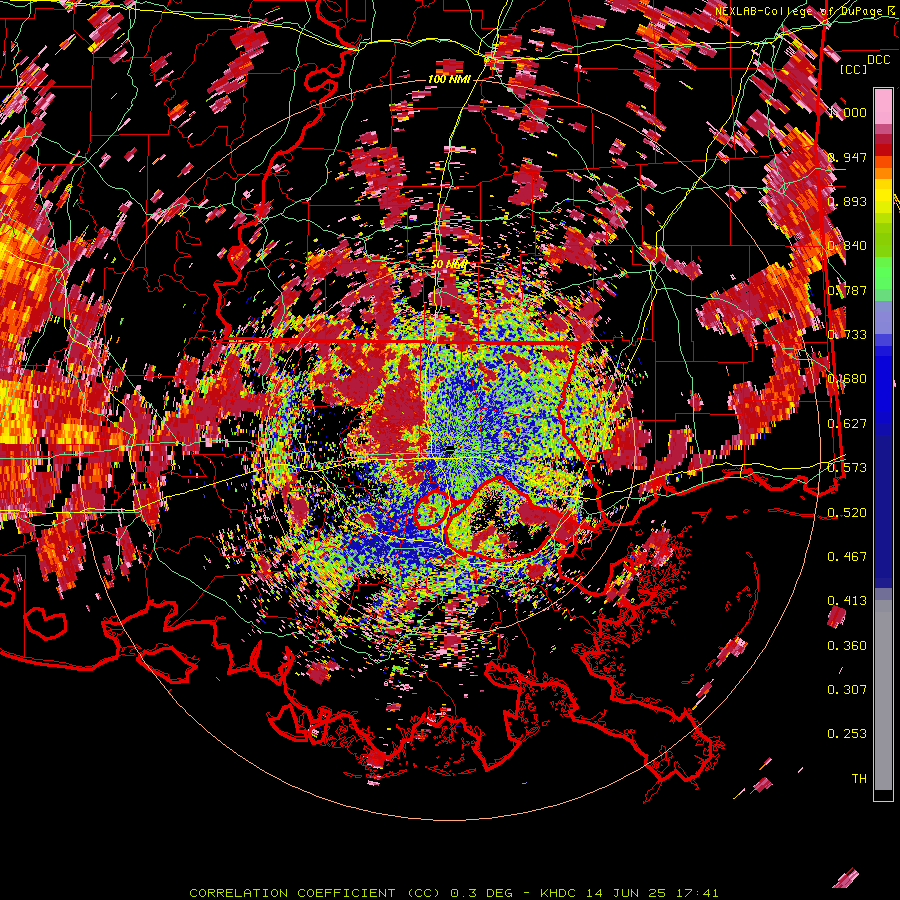Click the 0.840 legend value
The width and height of the screenshot is (900, 900).
click(x=847, y=246)
